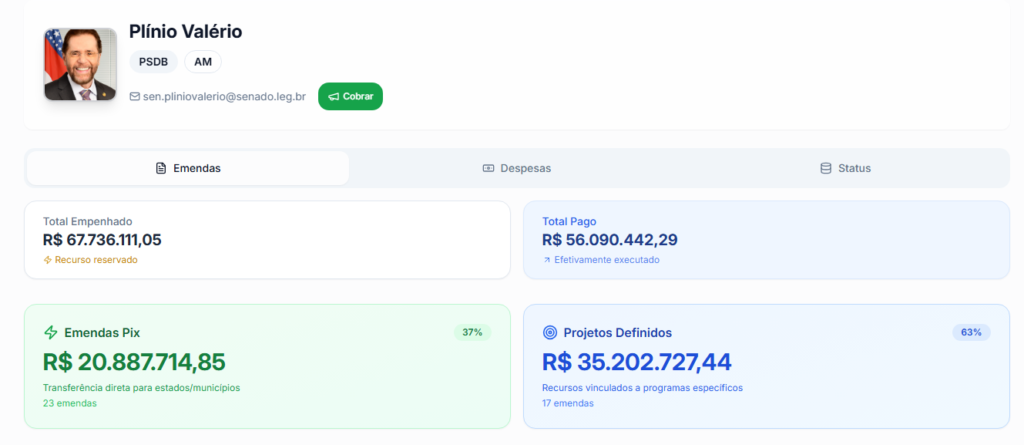Click the lightning bolt Emendas Pix icon
1024x445 pixels.
pos(51,333)
